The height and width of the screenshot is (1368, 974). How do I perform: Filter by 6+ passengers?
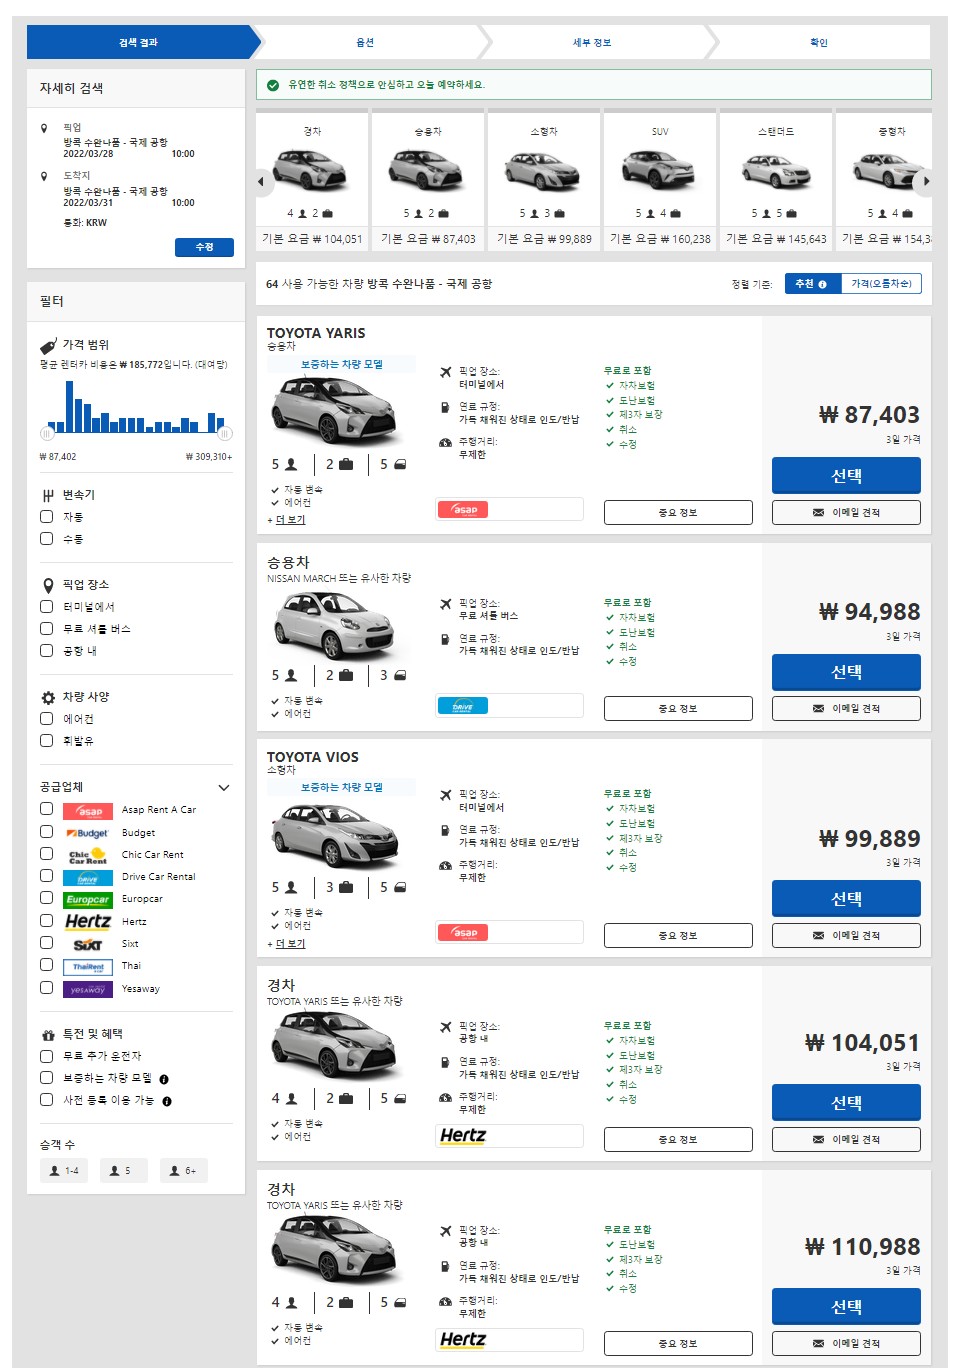[184, 1171]
